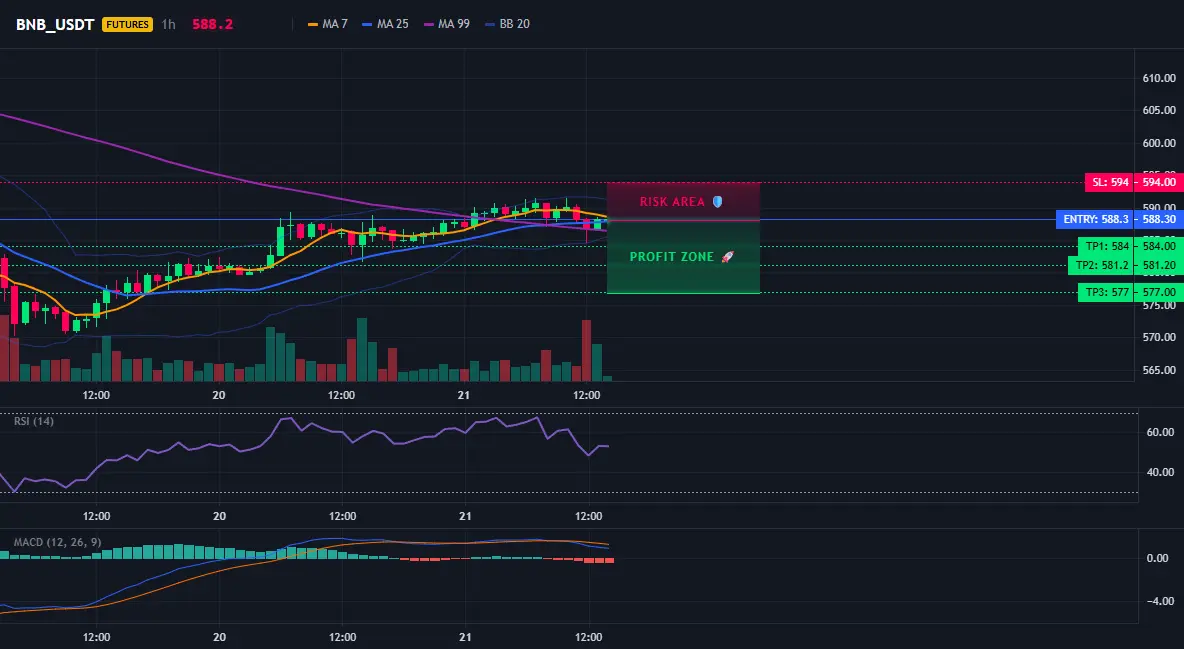1184x649 pixels.
Task: Click the 584.00 green axis price tag
Action: point(1158,246)
